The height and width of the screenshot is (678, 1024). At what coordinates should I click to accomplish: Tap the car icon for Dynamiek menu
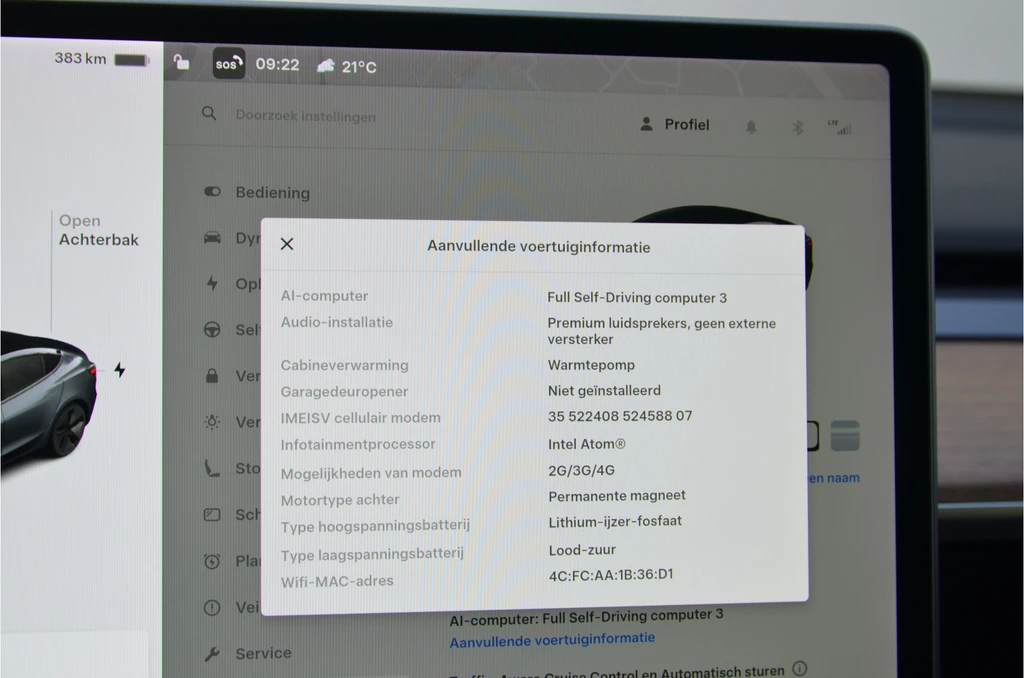tap(212, 237)
